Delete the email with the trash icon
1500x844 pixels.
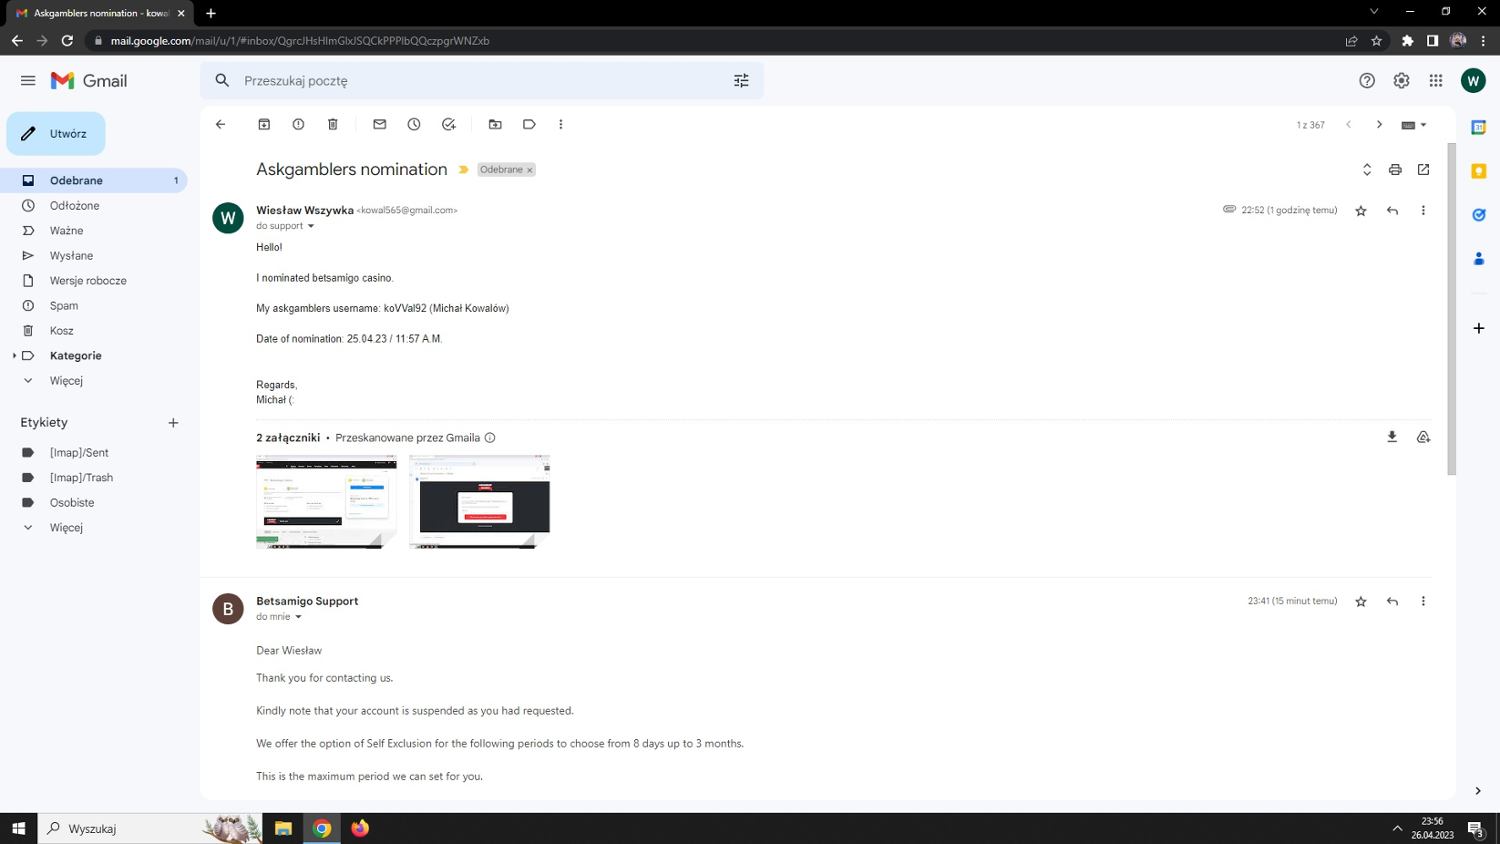tap(333, 124)
